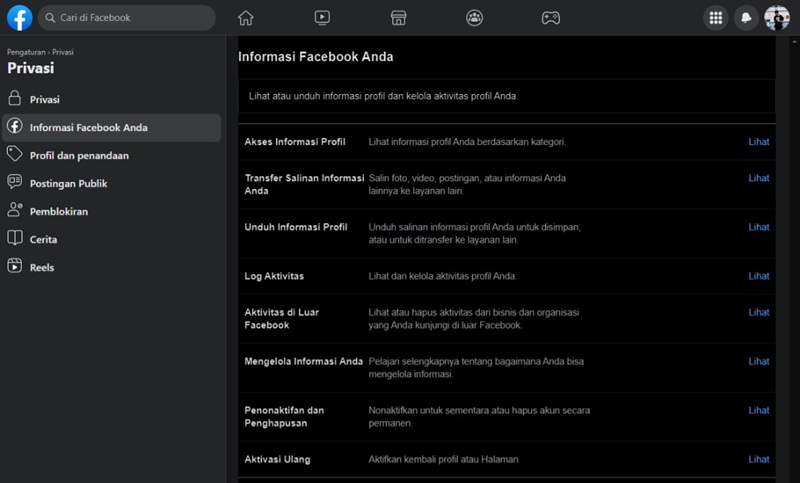Click Lihat next to Unduh Informasi Profil
Screen dimensions: 800x483
[758, 227]
